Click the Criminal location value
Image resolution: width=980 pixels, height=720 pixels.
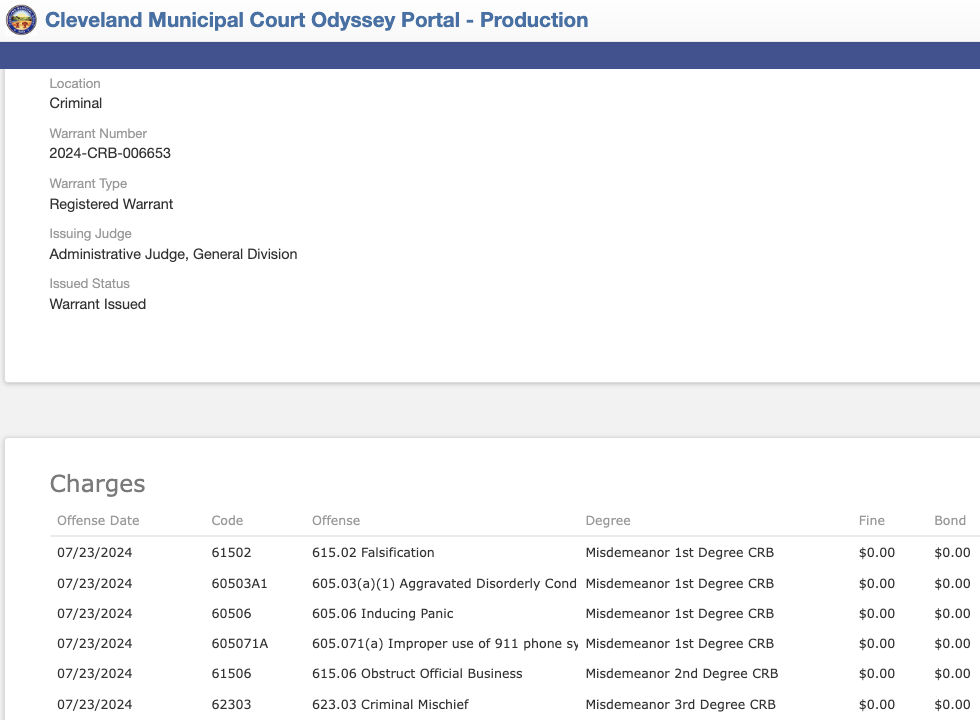[x=76, y=103]
